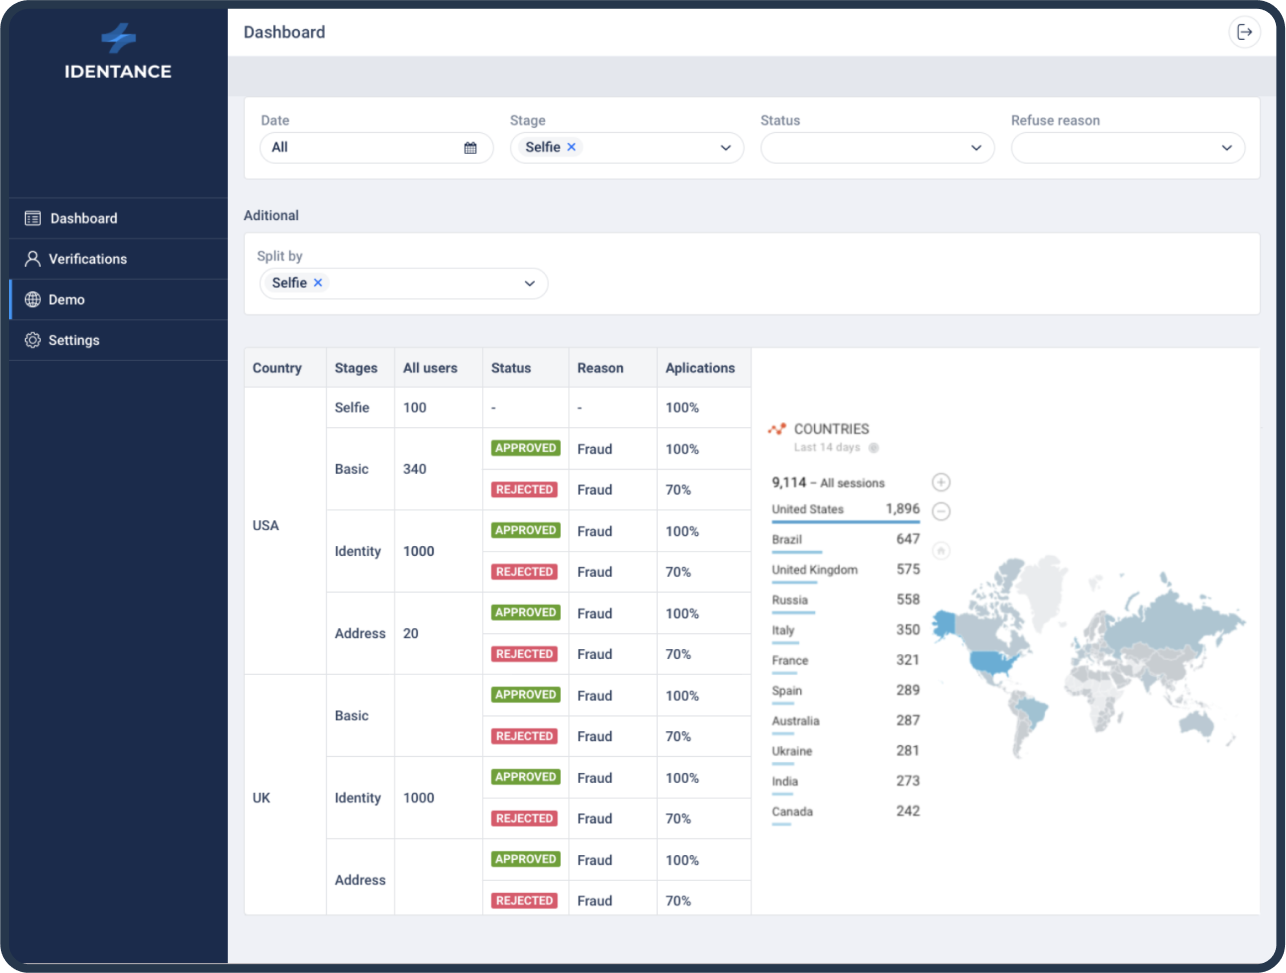Select Canada in countries list
Image resolution: width=1286 pixels, height=973 pixels.
pyautogui.click(x=792, y=812)
